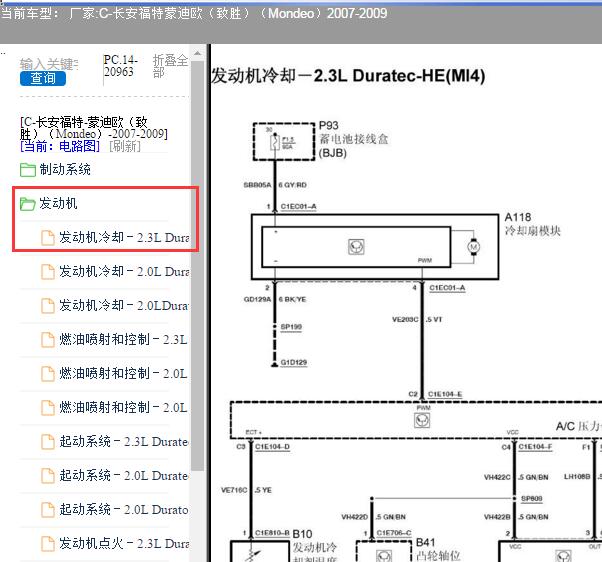
Task: Expand the 制动系统 folder
Action: coord(65,169)
